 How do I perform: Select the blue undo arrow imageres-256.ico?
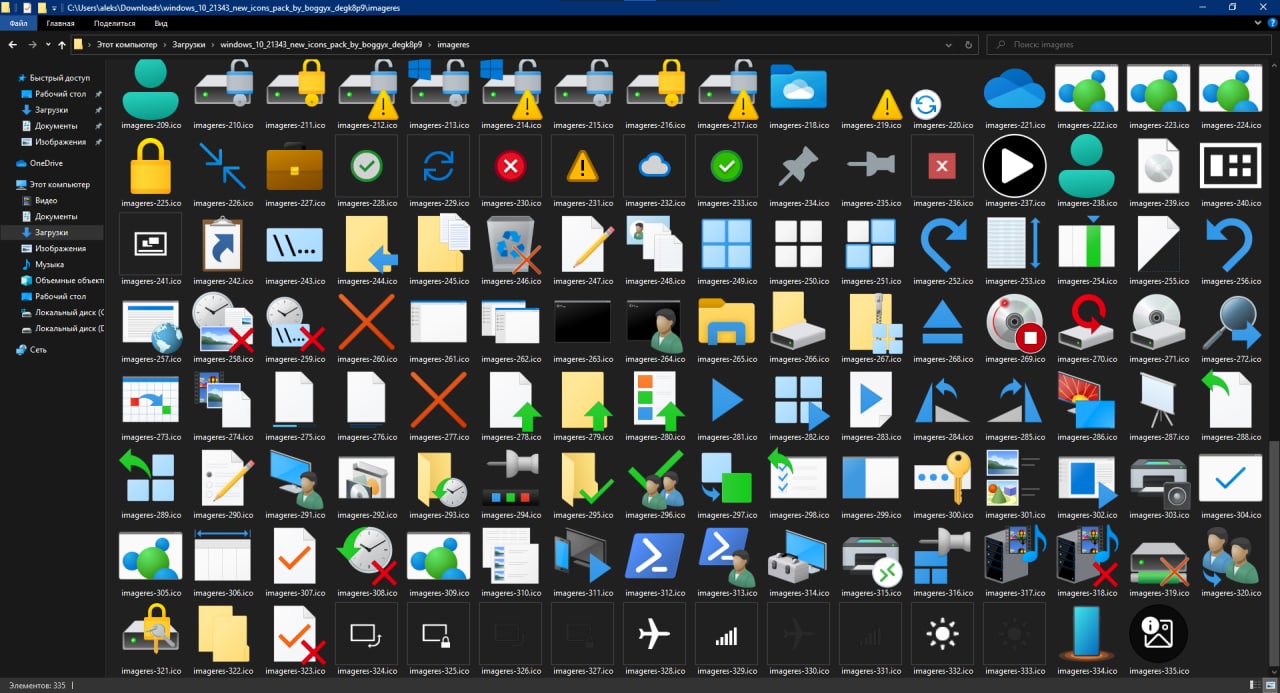(x=1231, y=244)
